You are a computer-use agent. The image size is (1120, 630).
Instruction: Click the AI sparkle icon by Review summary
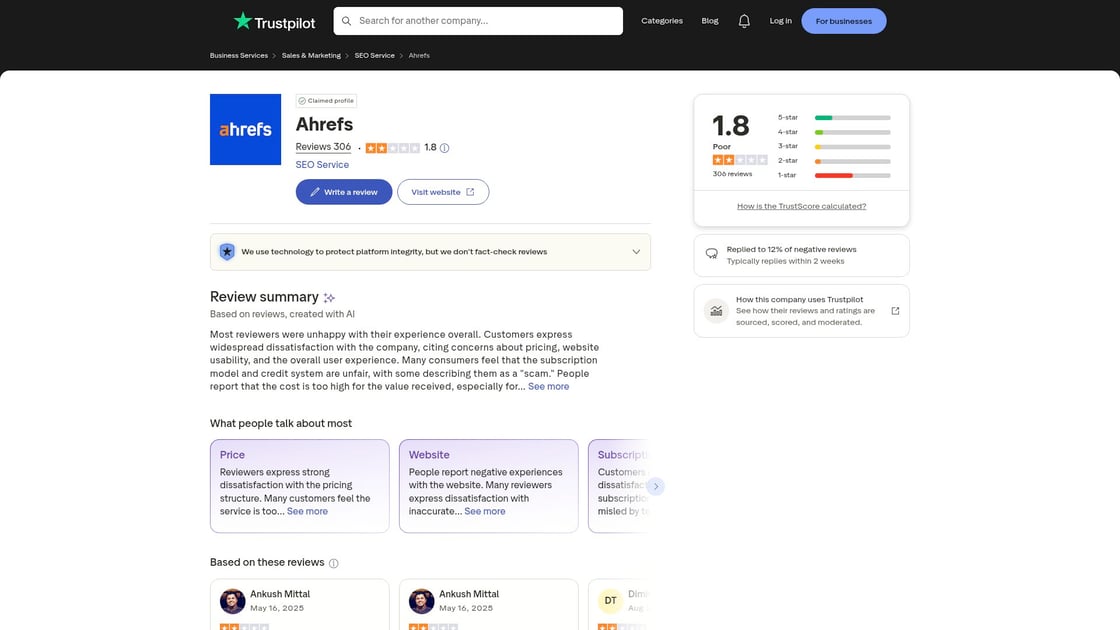coord(329,298)
